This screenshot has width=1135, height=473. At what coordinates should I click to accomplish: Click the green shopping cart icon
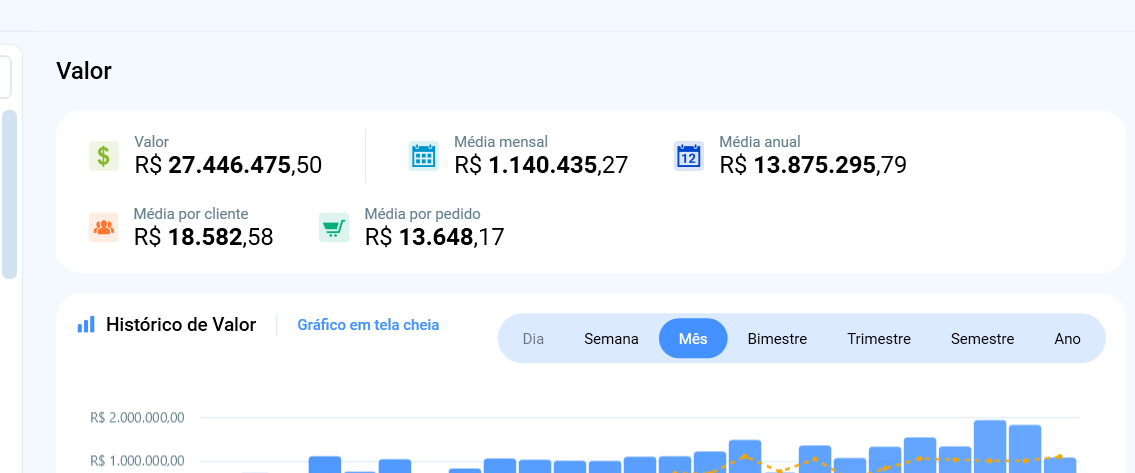tap(334, 228)
